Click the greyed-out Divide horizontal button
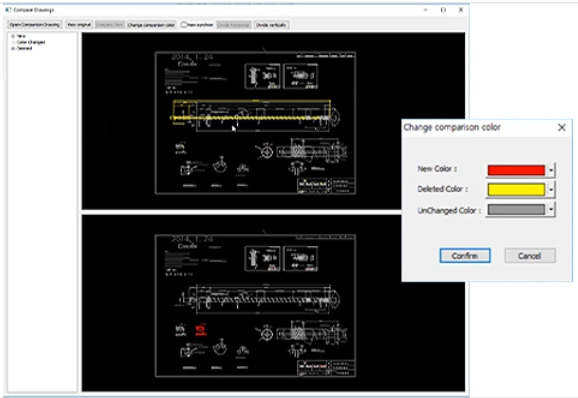578x398 pixels. [234, 25]
